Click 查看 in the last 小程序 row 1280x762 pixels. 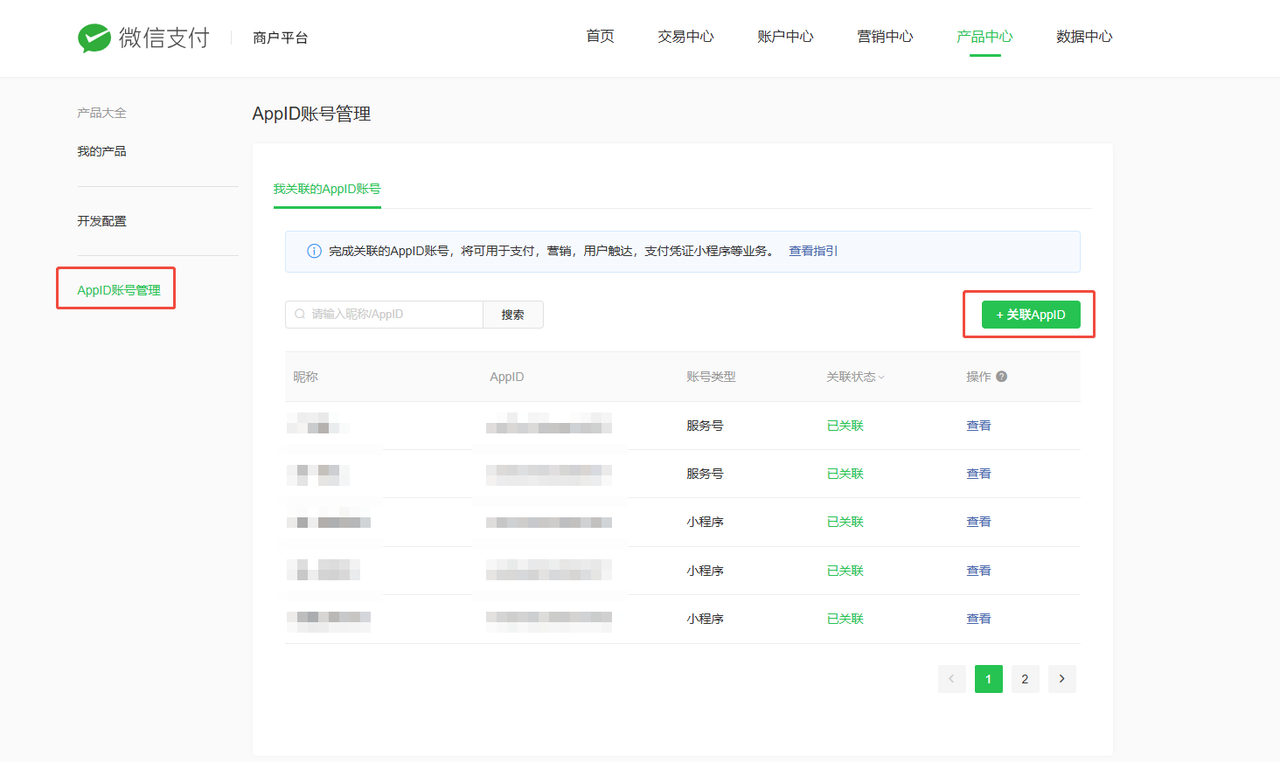point(978,619)
